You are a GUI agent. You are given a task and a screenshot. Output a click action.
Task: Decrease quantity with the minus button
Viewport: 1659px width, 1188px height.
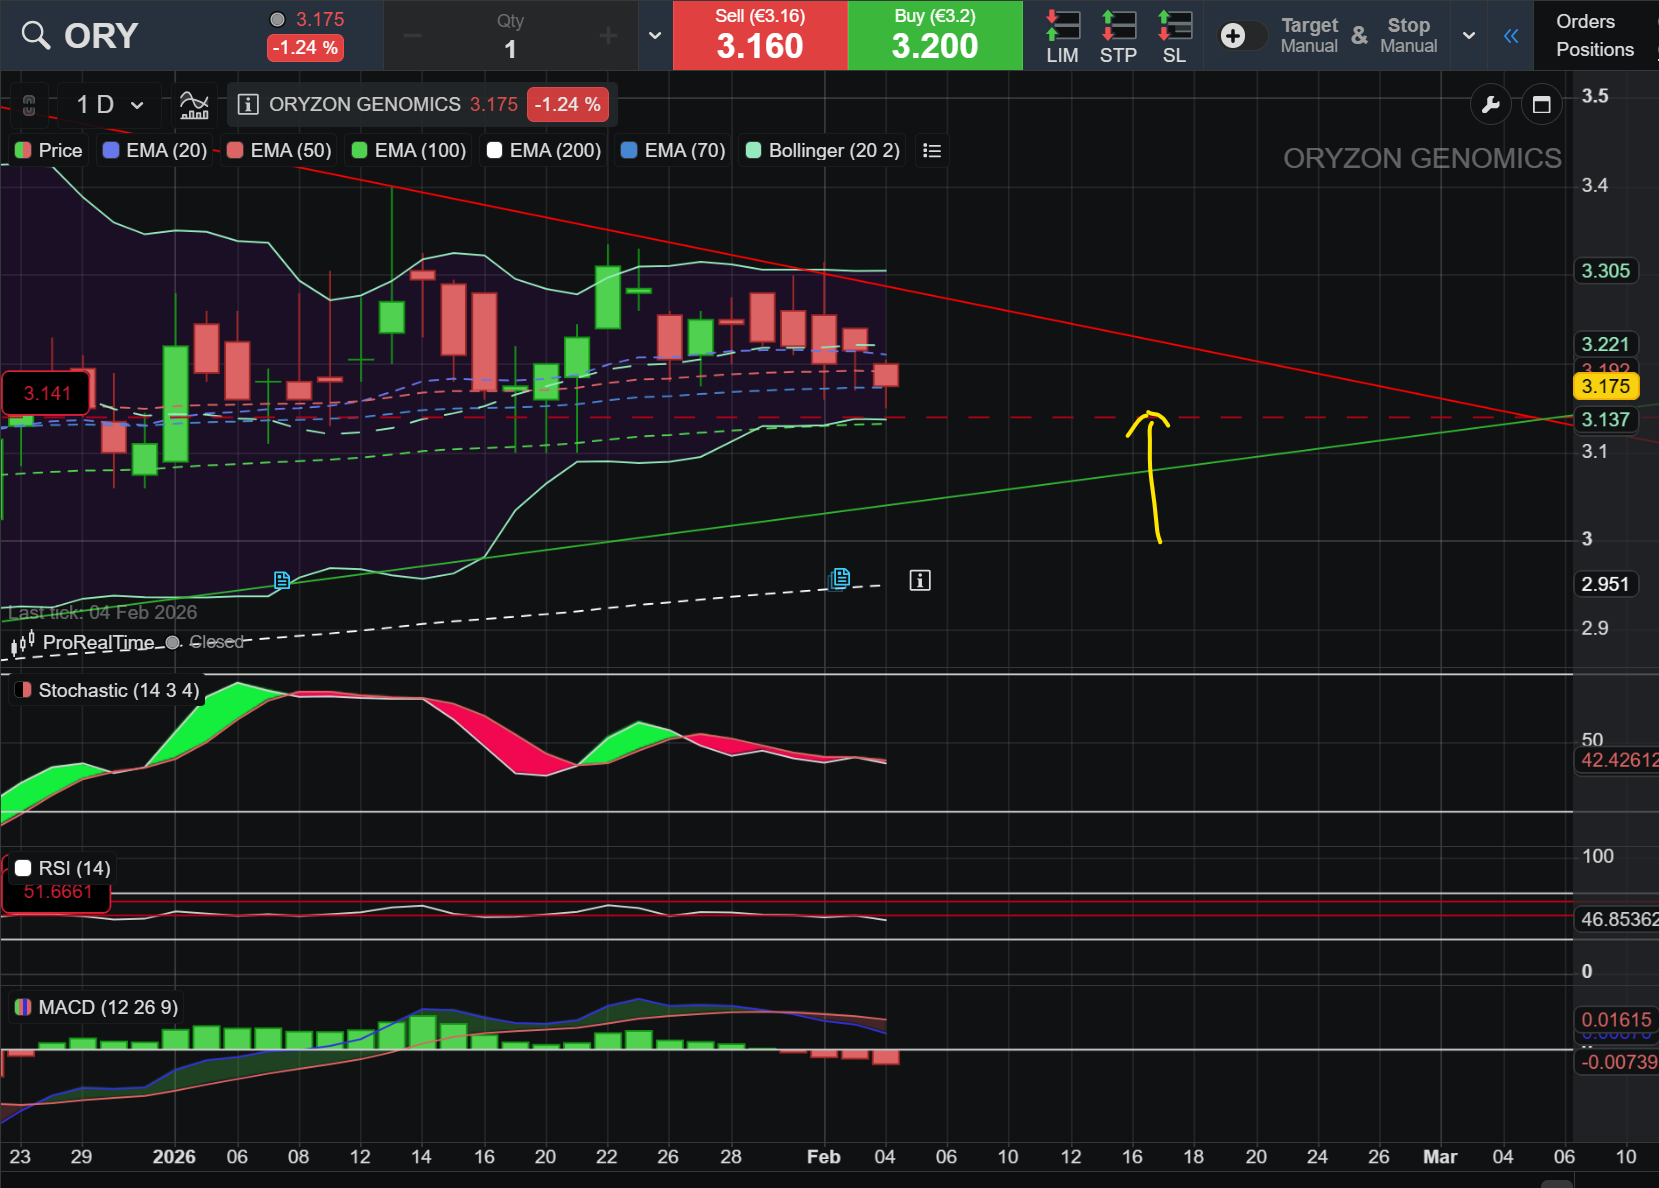(412, 36)
